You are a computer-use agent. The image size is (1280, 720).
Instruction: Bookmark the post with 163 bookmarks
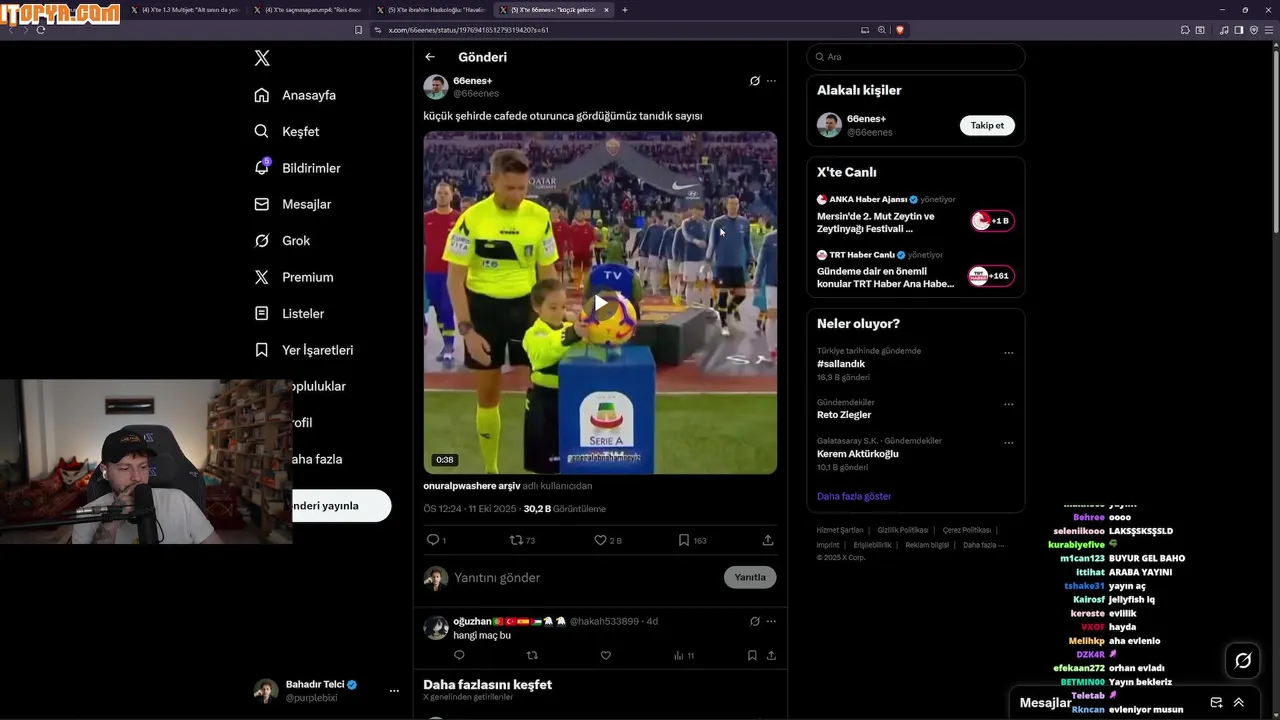(692, 540)
